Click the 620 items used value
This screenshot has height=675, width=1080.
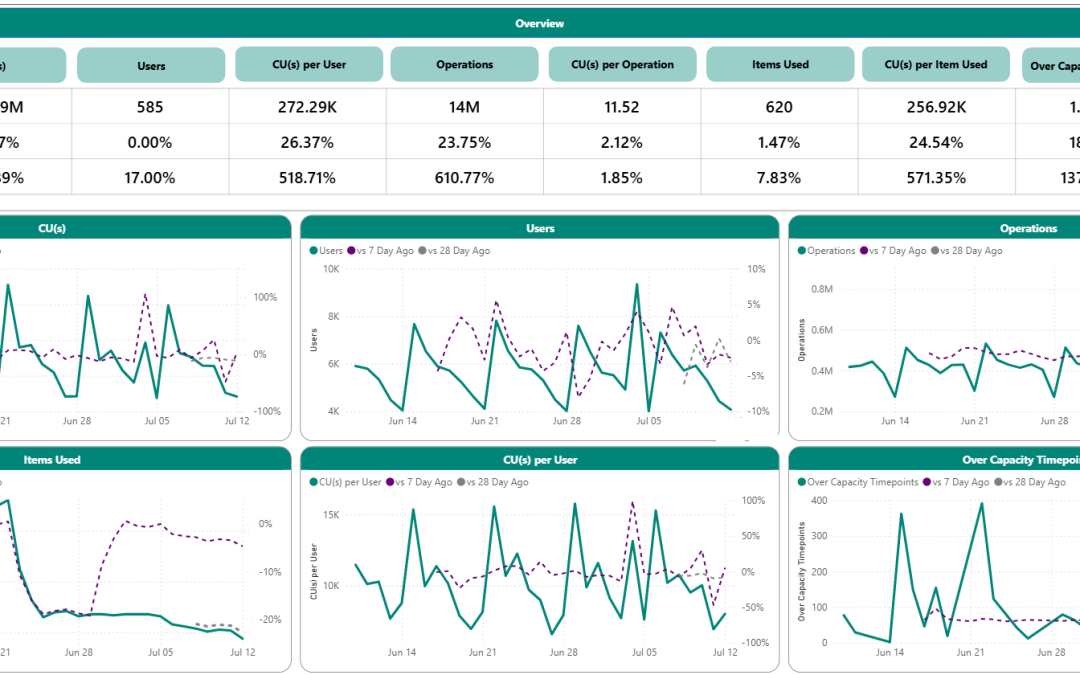pyautogui.click(x=779, y=107)
